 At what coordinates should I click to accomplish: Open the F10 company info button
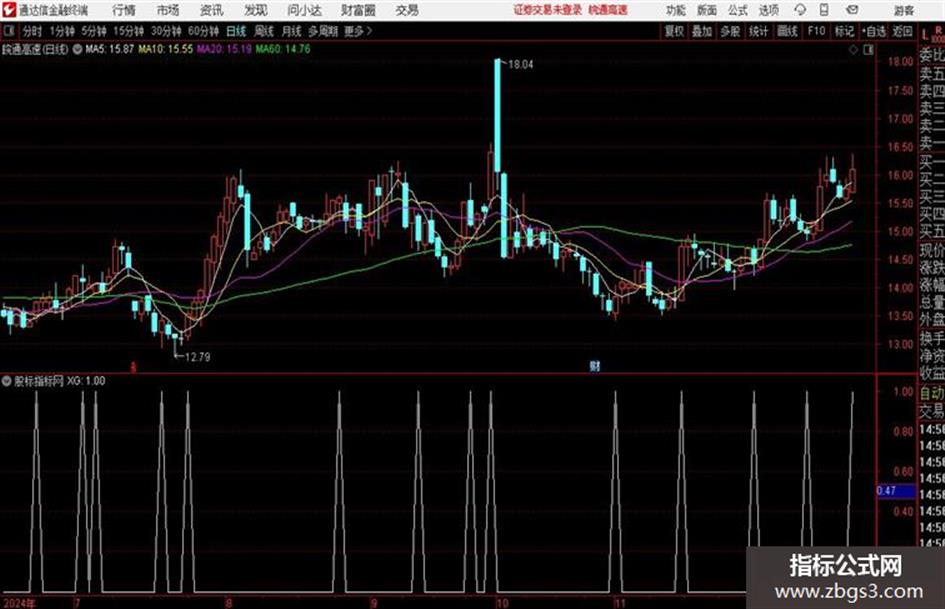[816, 31]
